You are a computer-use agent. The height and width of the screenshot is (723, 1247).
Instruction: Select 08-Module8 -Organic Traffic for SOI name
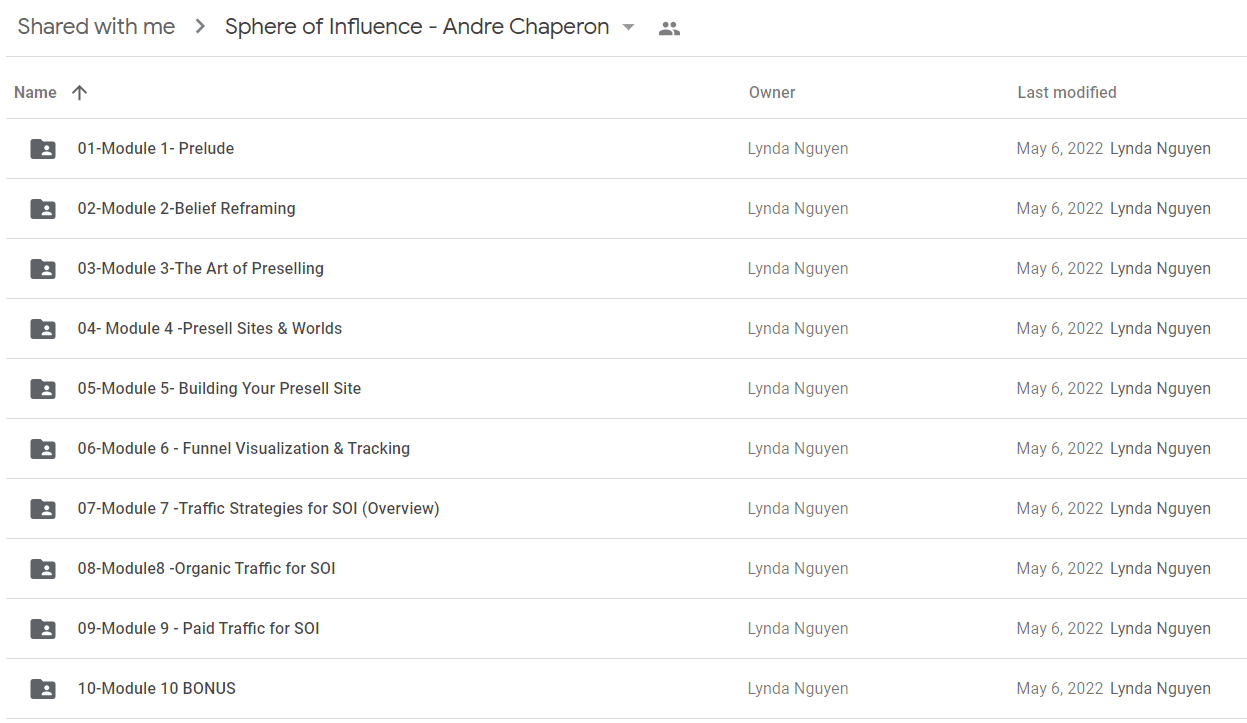(x=207, y=568)
